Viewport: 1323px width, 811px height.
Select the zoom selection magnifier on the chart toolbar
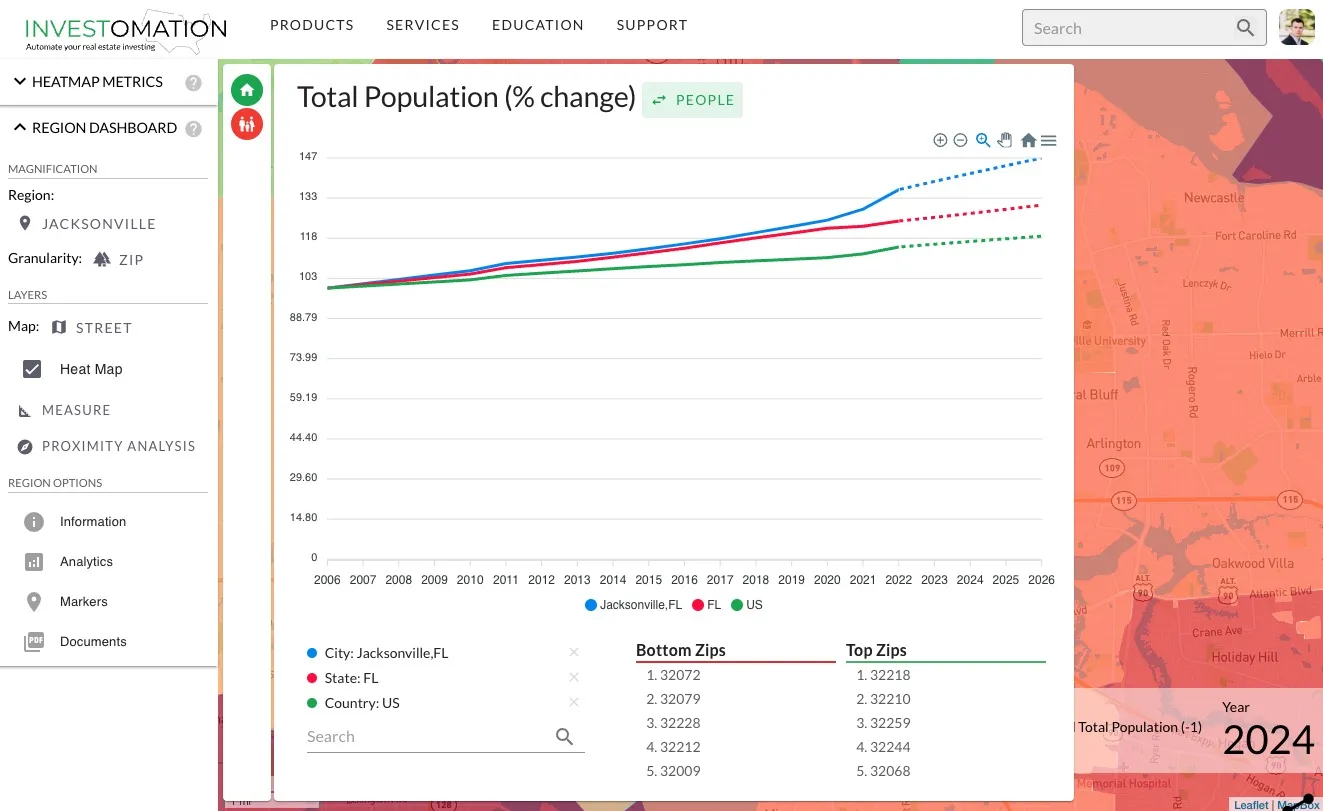coord(983,140)
